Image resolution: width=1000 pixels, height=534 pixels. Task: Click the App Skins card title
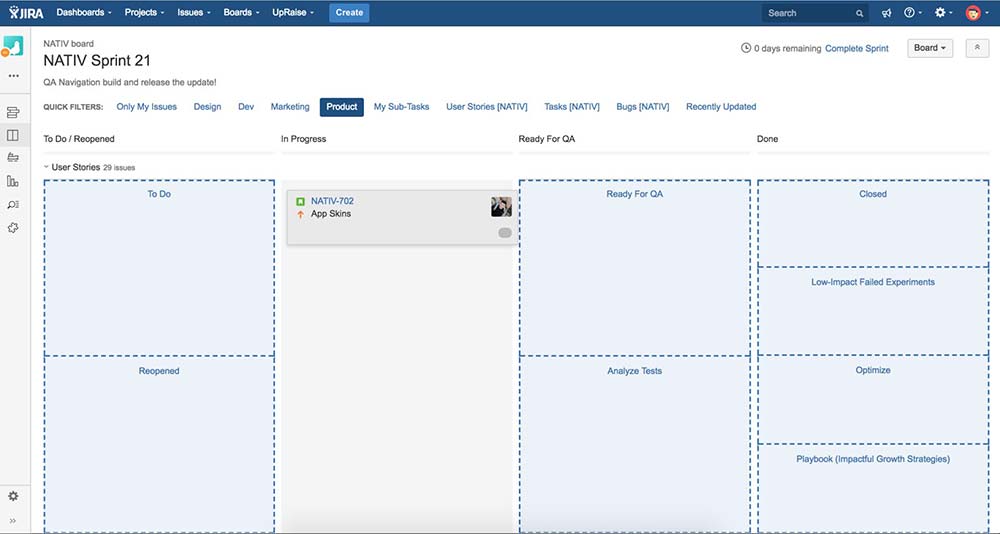(331, 214)
